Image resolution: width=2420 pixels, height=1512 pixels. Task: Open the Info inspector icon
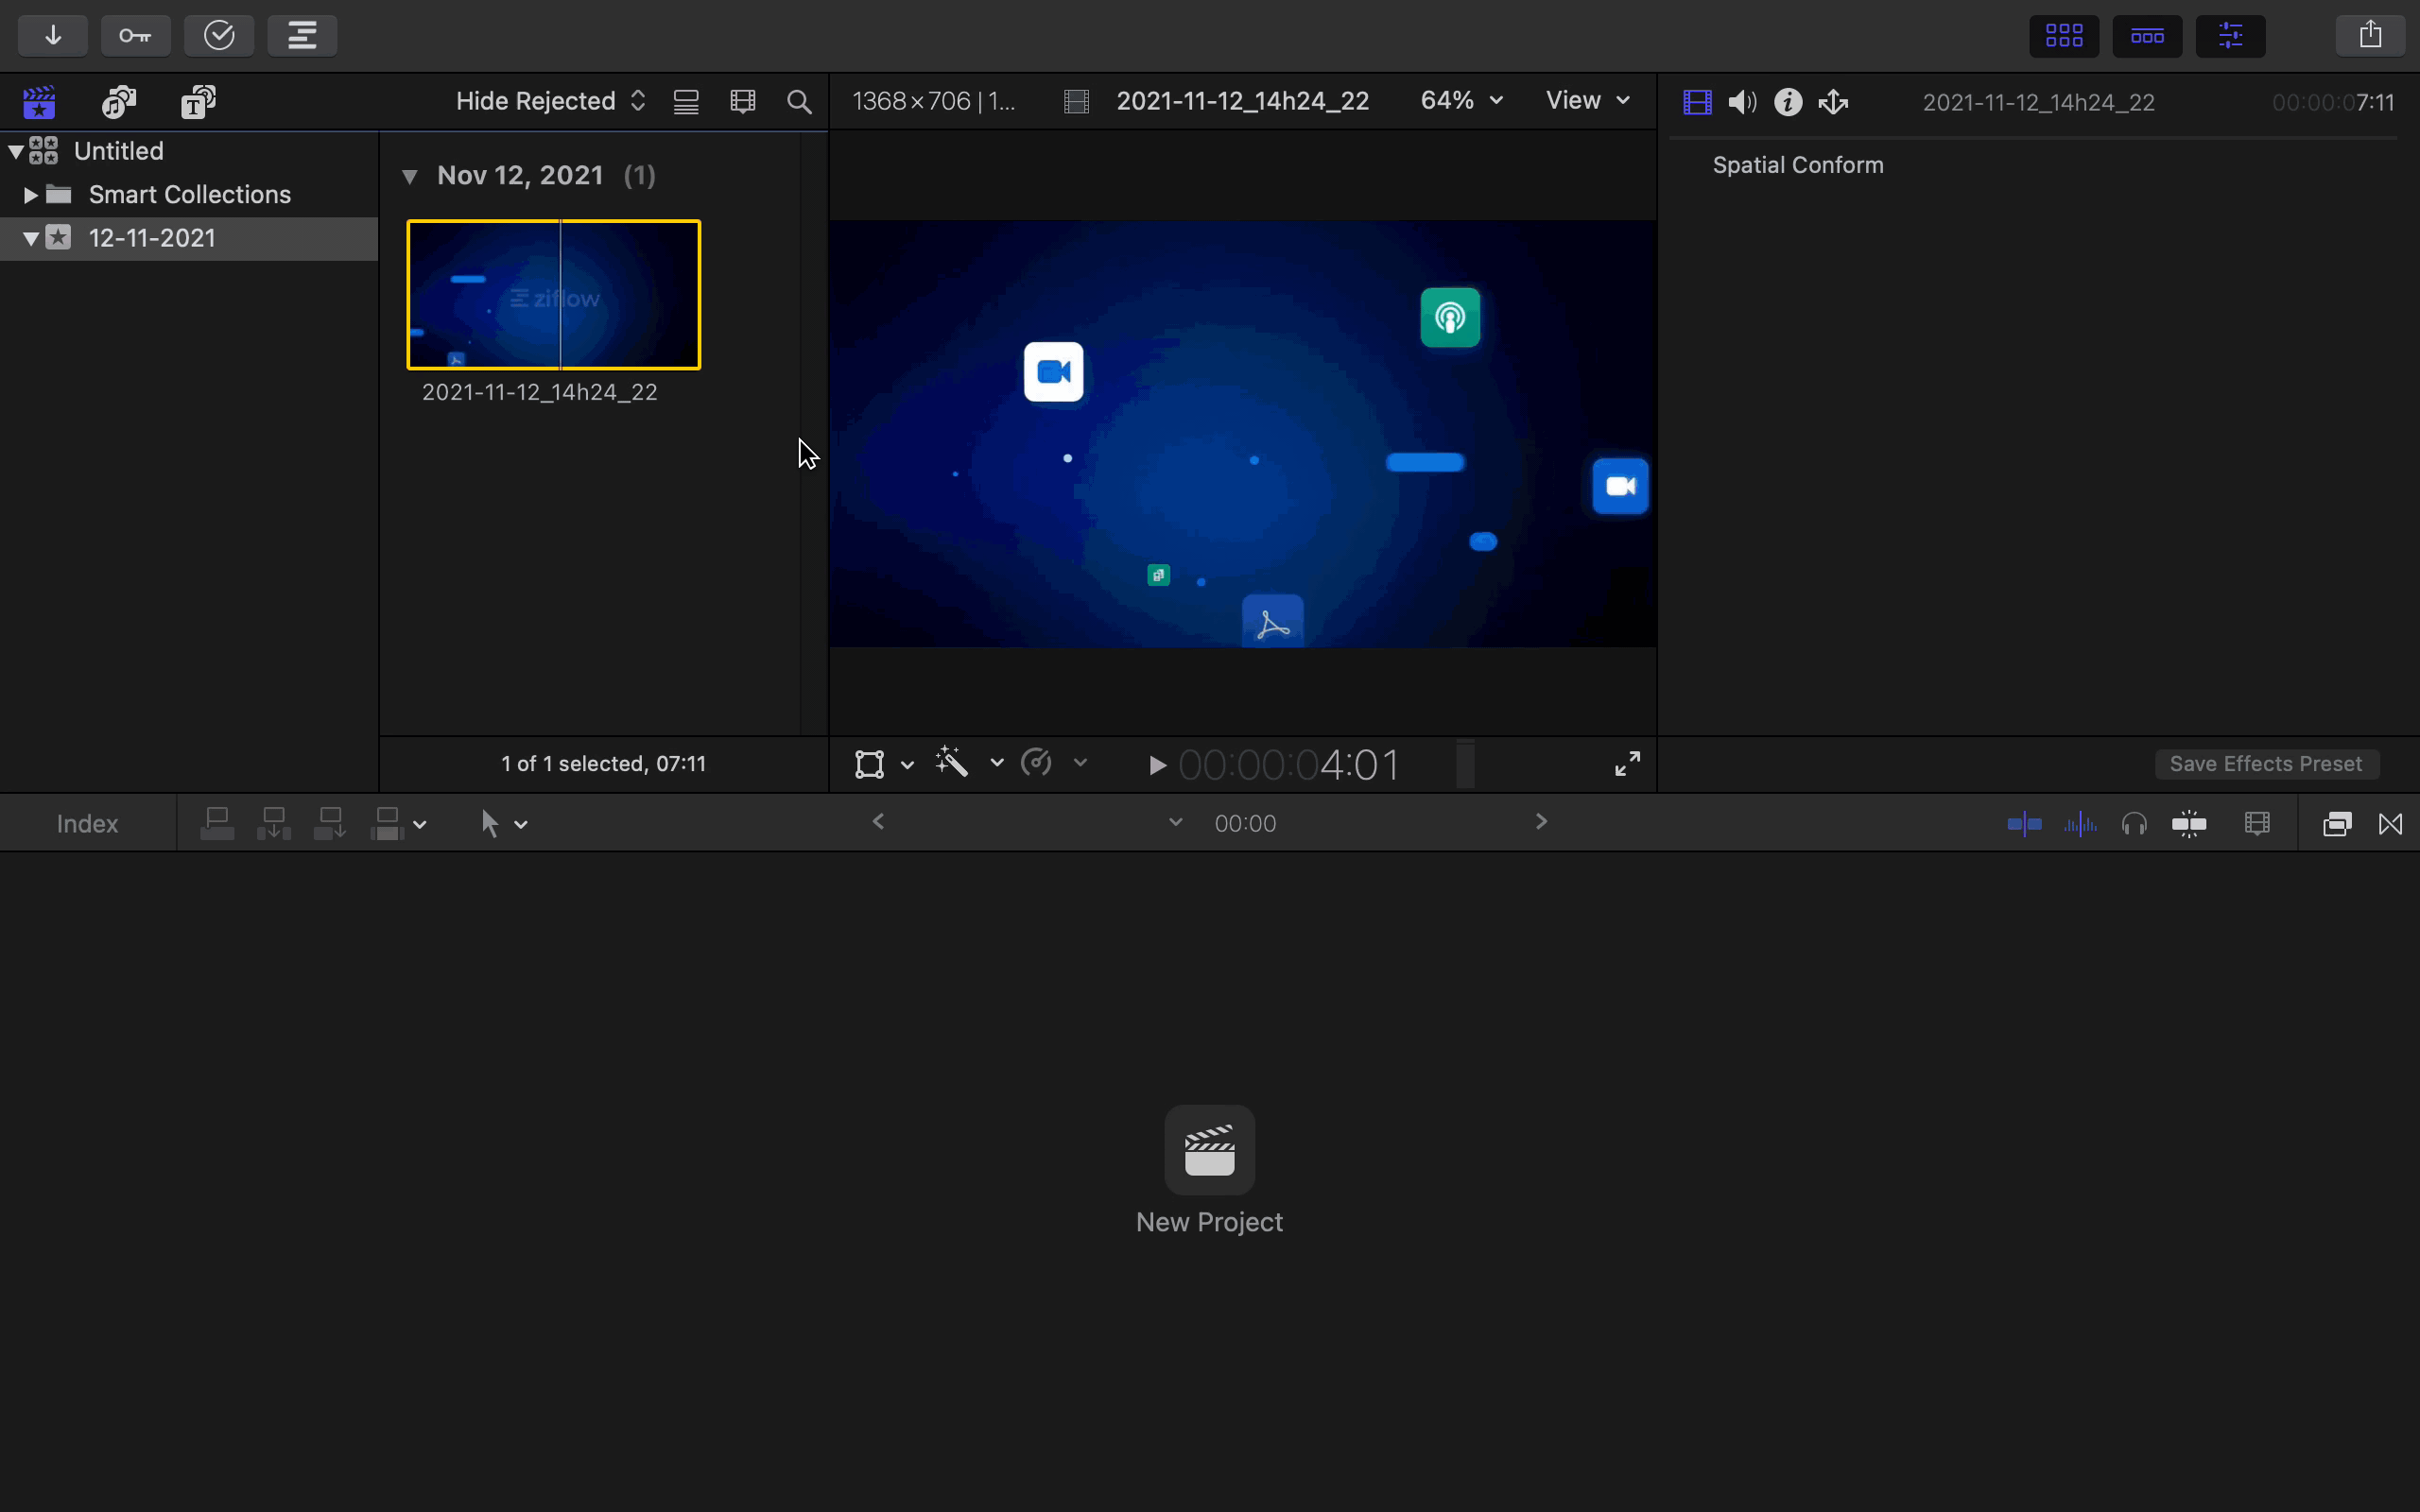pos(1788,102)
